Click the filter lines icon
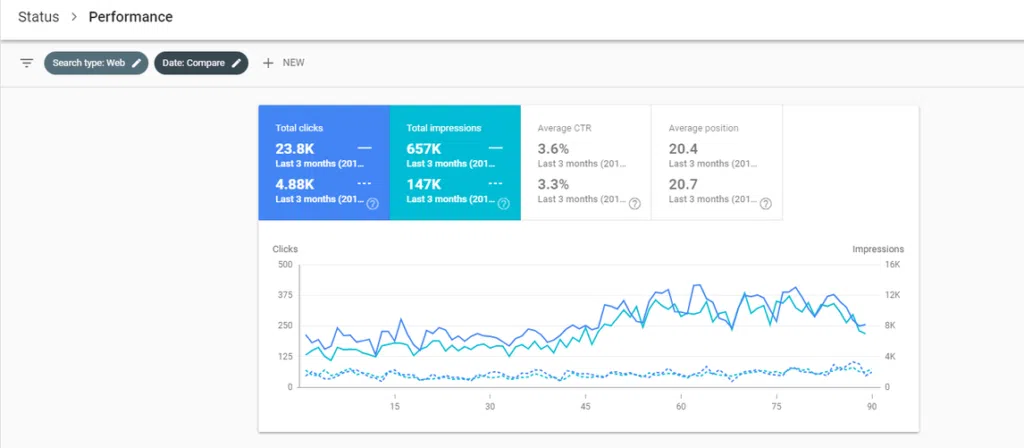The height and width of the screenshot is (448, 1024). [27, 63]
